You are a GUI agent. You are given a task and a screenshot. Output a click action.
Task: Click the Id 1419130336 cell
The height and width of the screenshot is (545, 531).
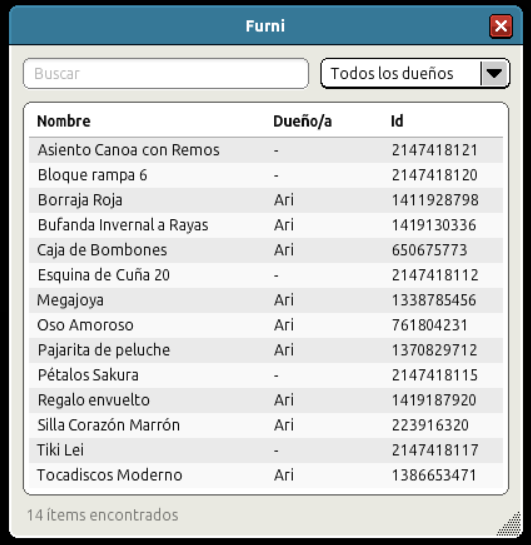434,226
